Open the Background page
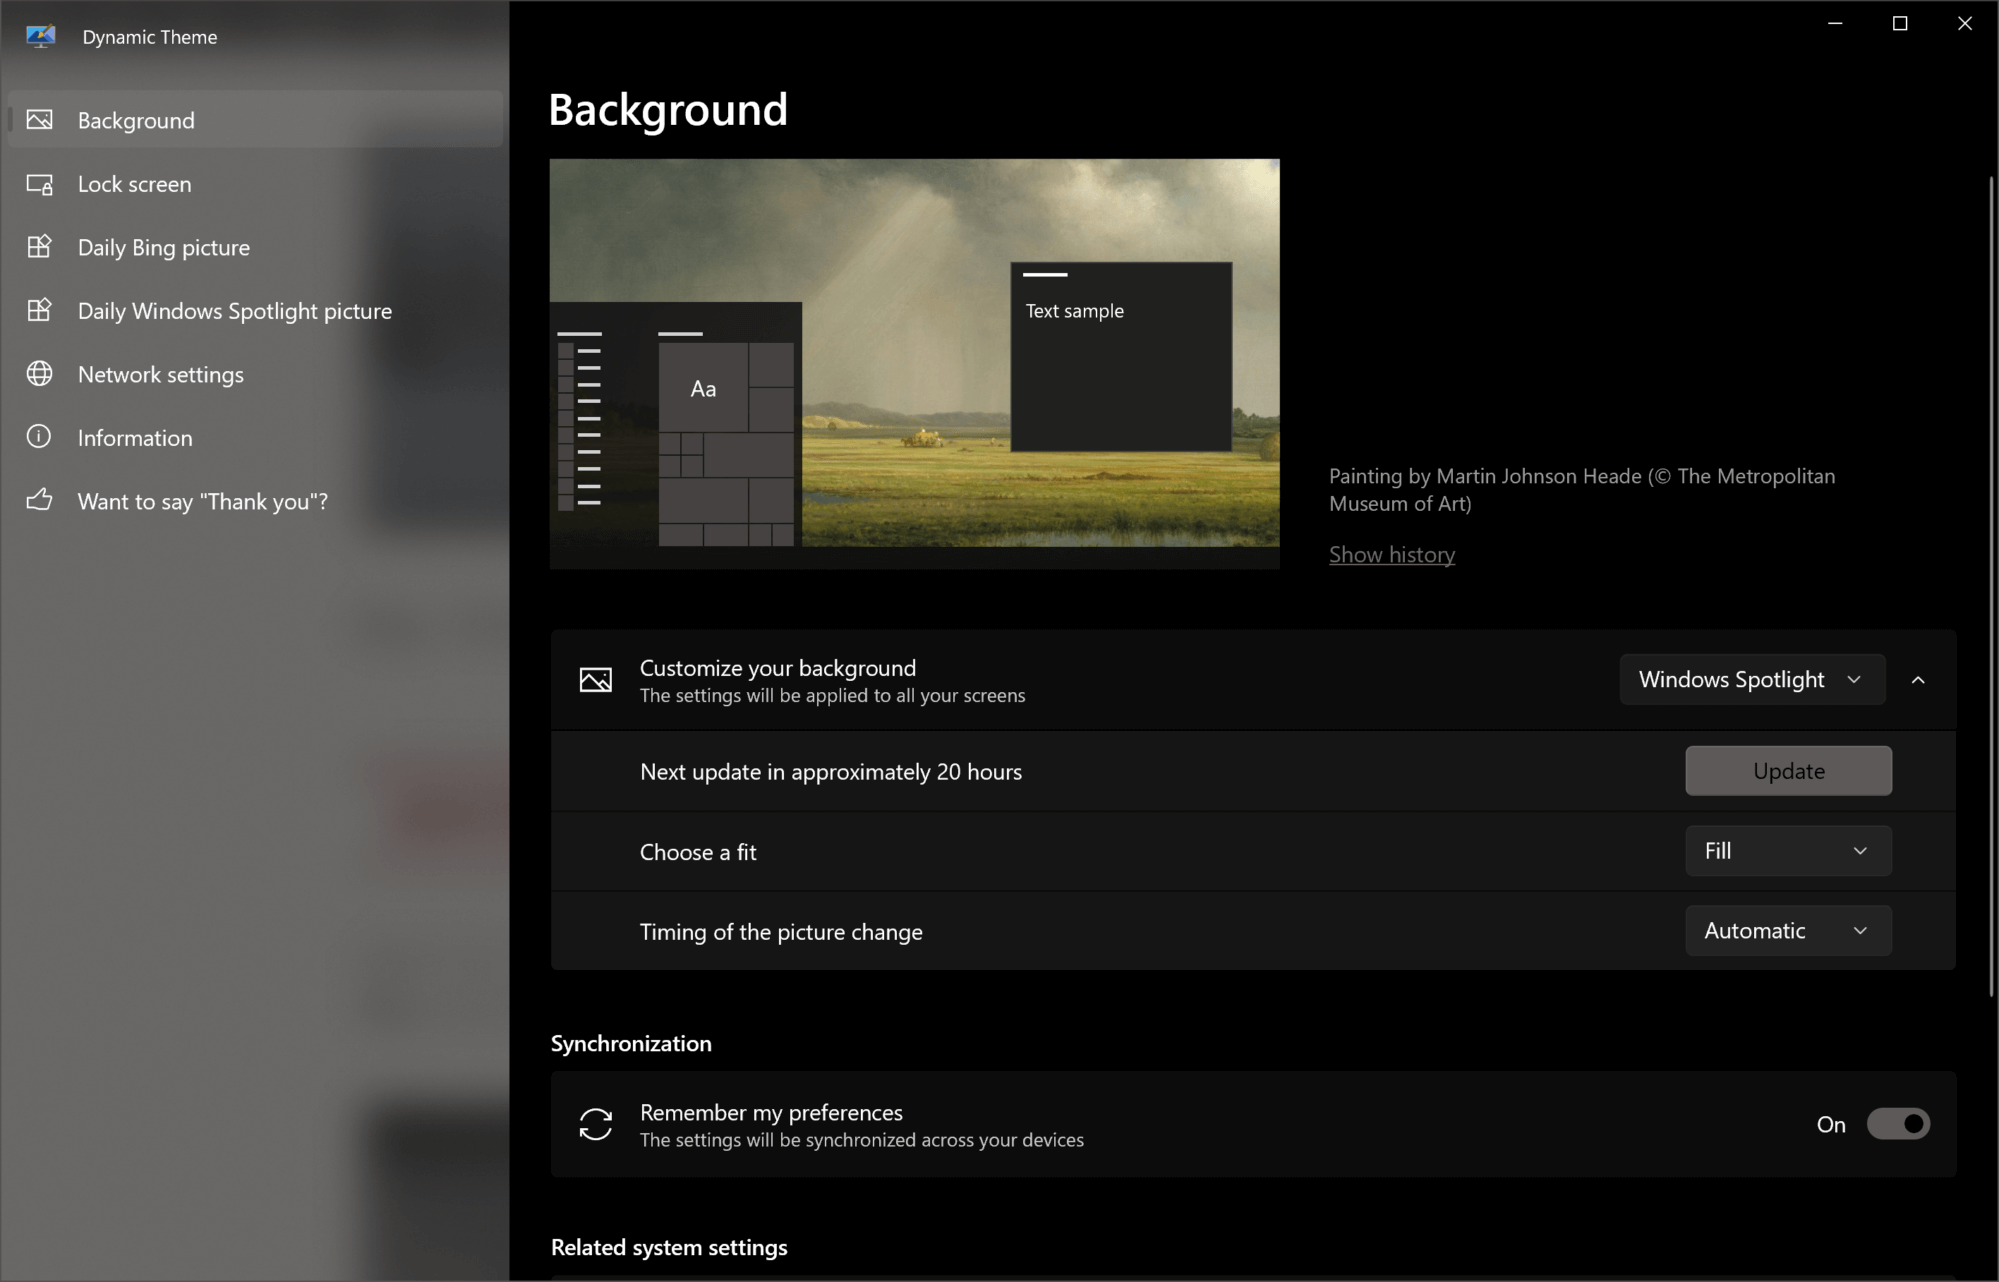 [255, 120]
